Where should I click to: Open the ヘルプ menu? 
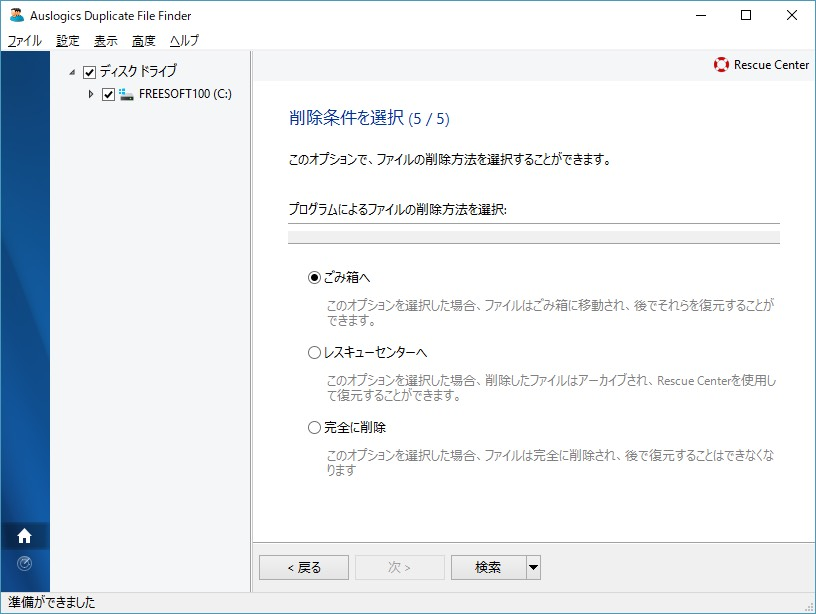(x=184, y=40)
